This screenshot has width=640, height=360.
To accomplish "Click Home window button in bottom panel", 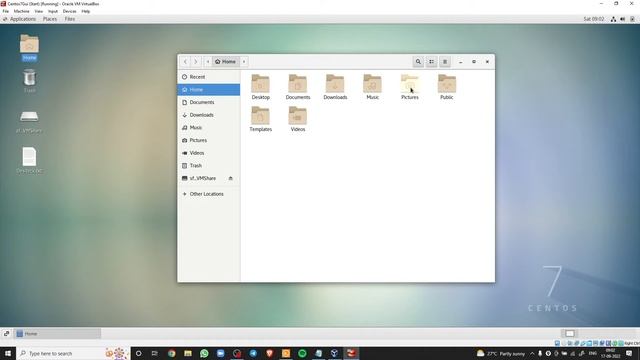I will pos(58,333).
